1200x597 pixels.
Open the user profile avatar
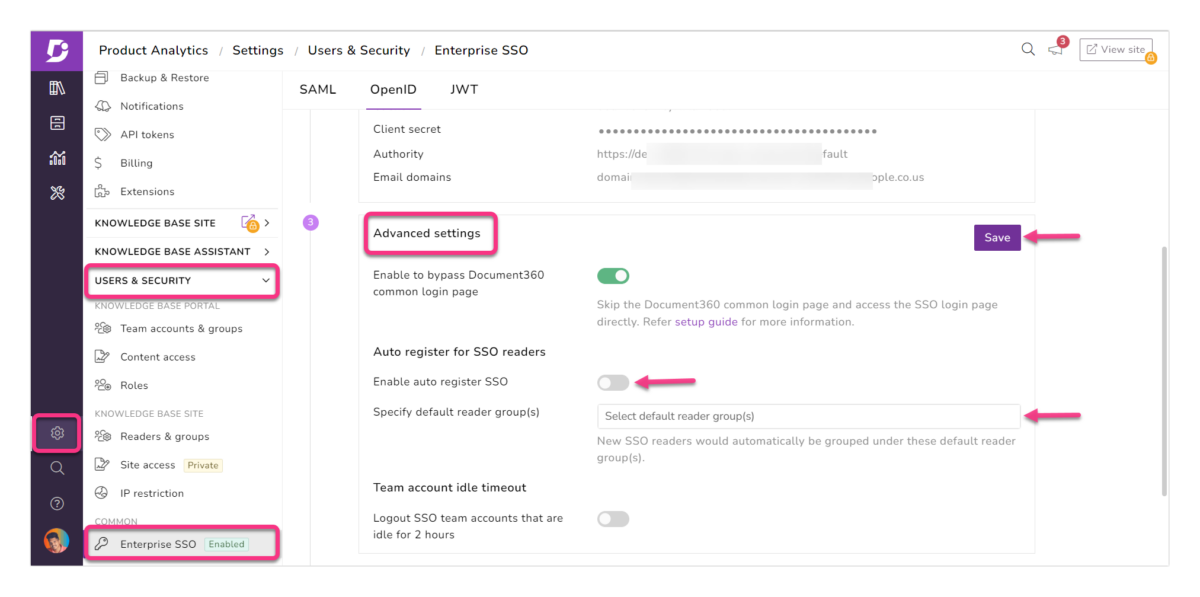(57, 541)
